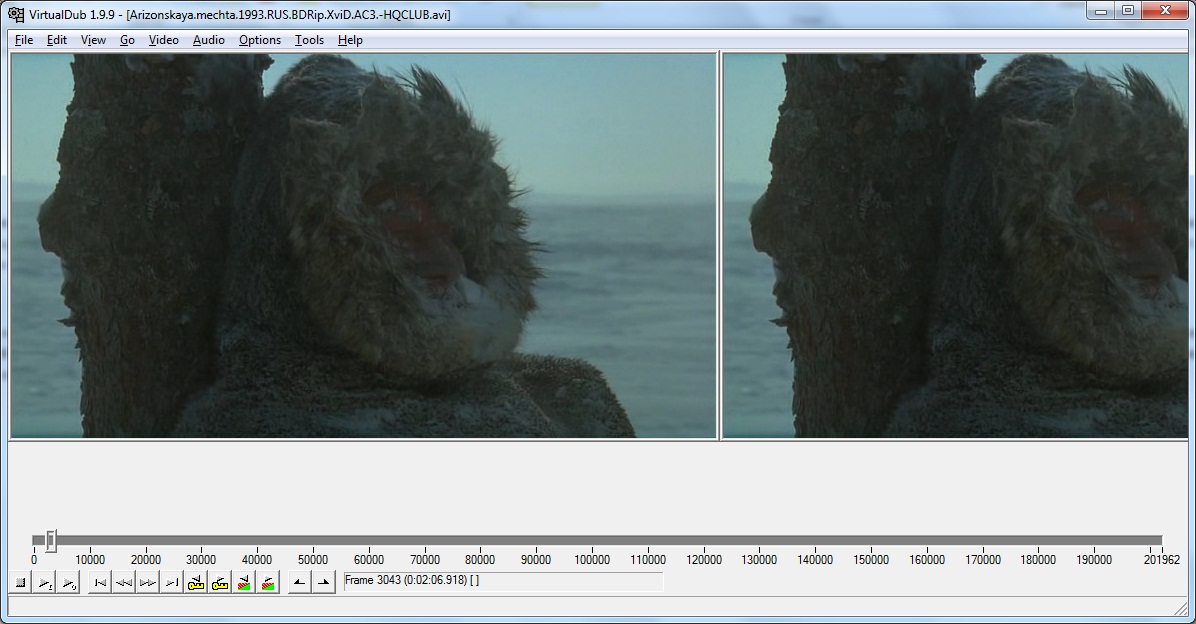This screenshot has width=1196, height=624.
Task: Minimize the VirtualDub window
Action: [x=1101, y=11]
